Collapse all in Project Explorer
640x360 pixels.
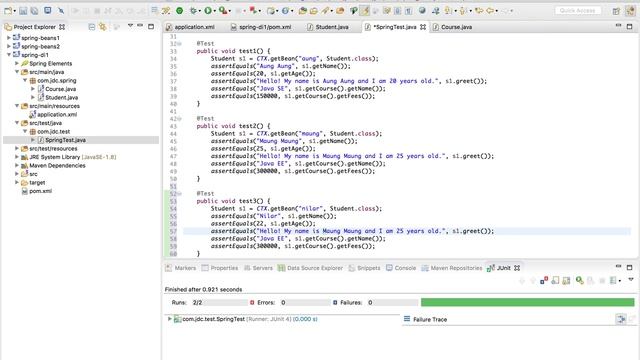point(92,27)
